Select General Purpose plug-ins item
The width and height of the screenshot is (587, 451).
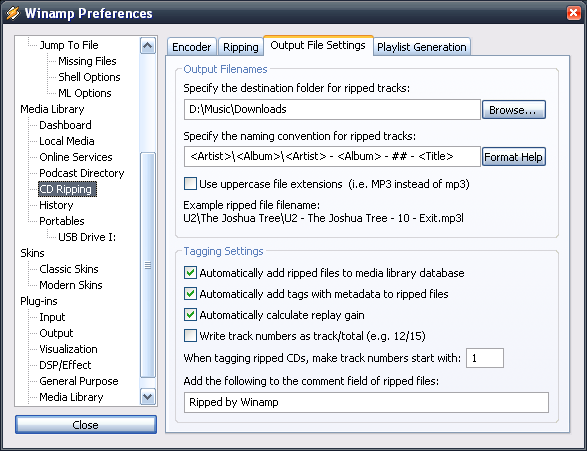tap(79, 381)
